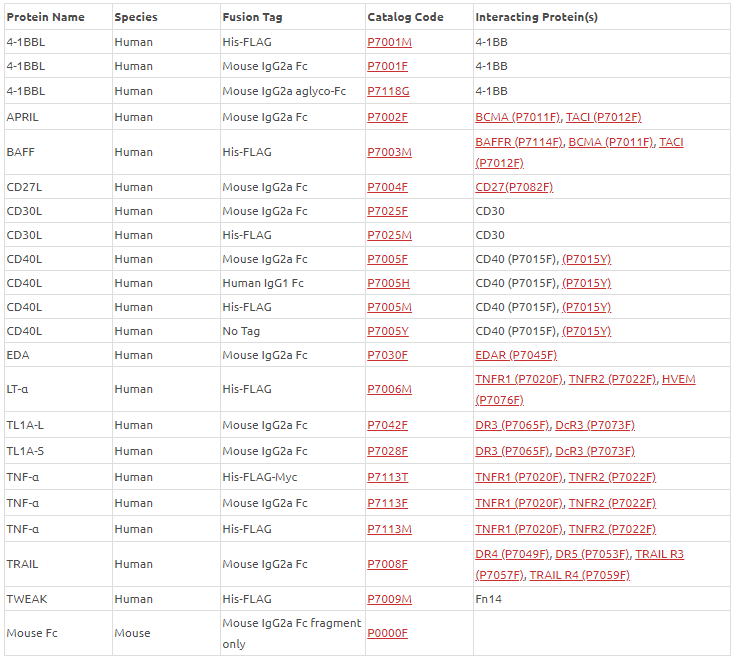Open P0000F Mouse Fc catalog link

pyautogui.click(x=387, y=633)
